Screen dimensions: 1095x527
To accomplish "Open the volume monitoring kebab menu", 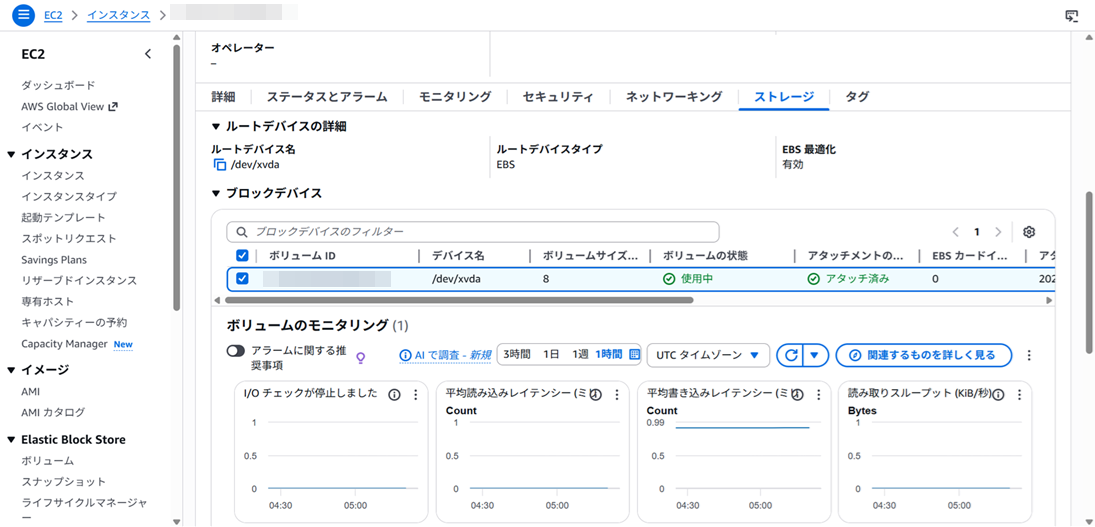I will (x=1029, y=355).
